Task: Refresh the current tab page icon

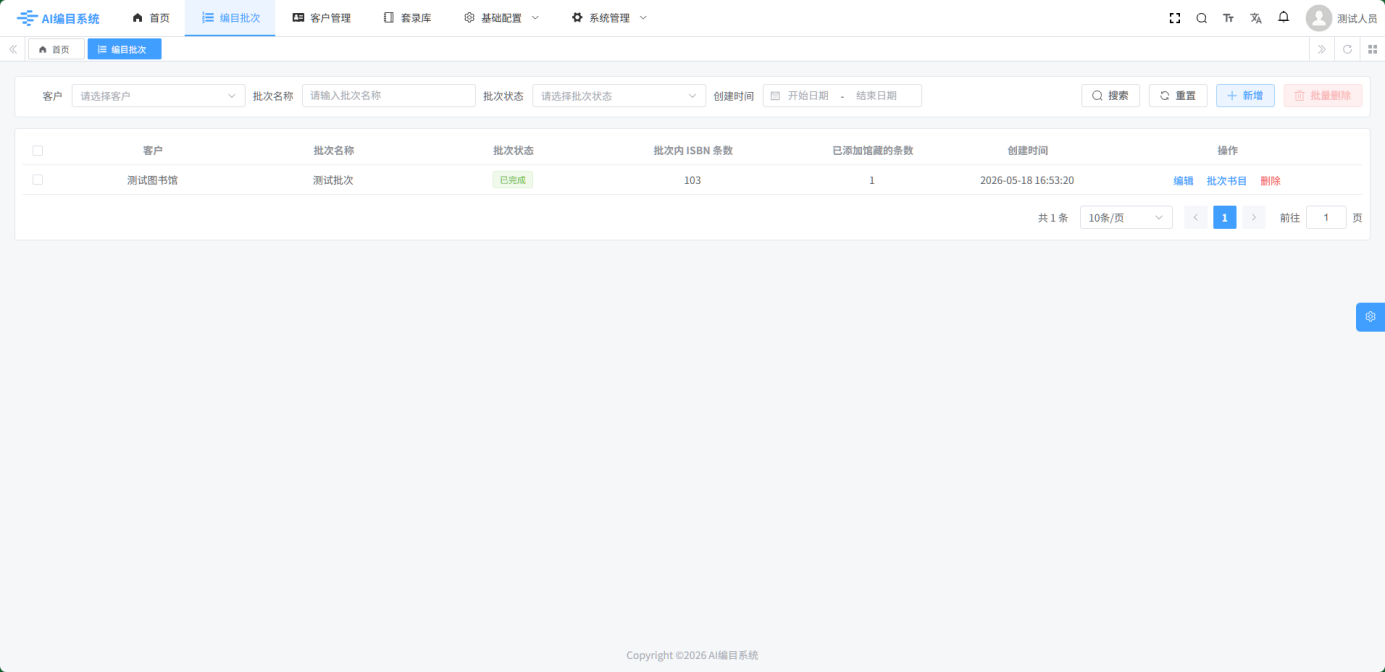Action: (x=1347, y=49)
